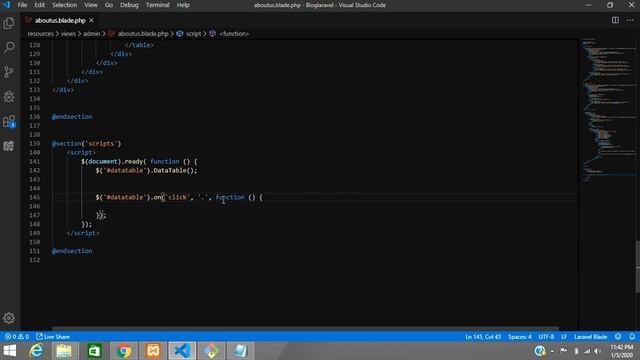Open the Debug menu

pyautogui.click(x=129, y=5)
